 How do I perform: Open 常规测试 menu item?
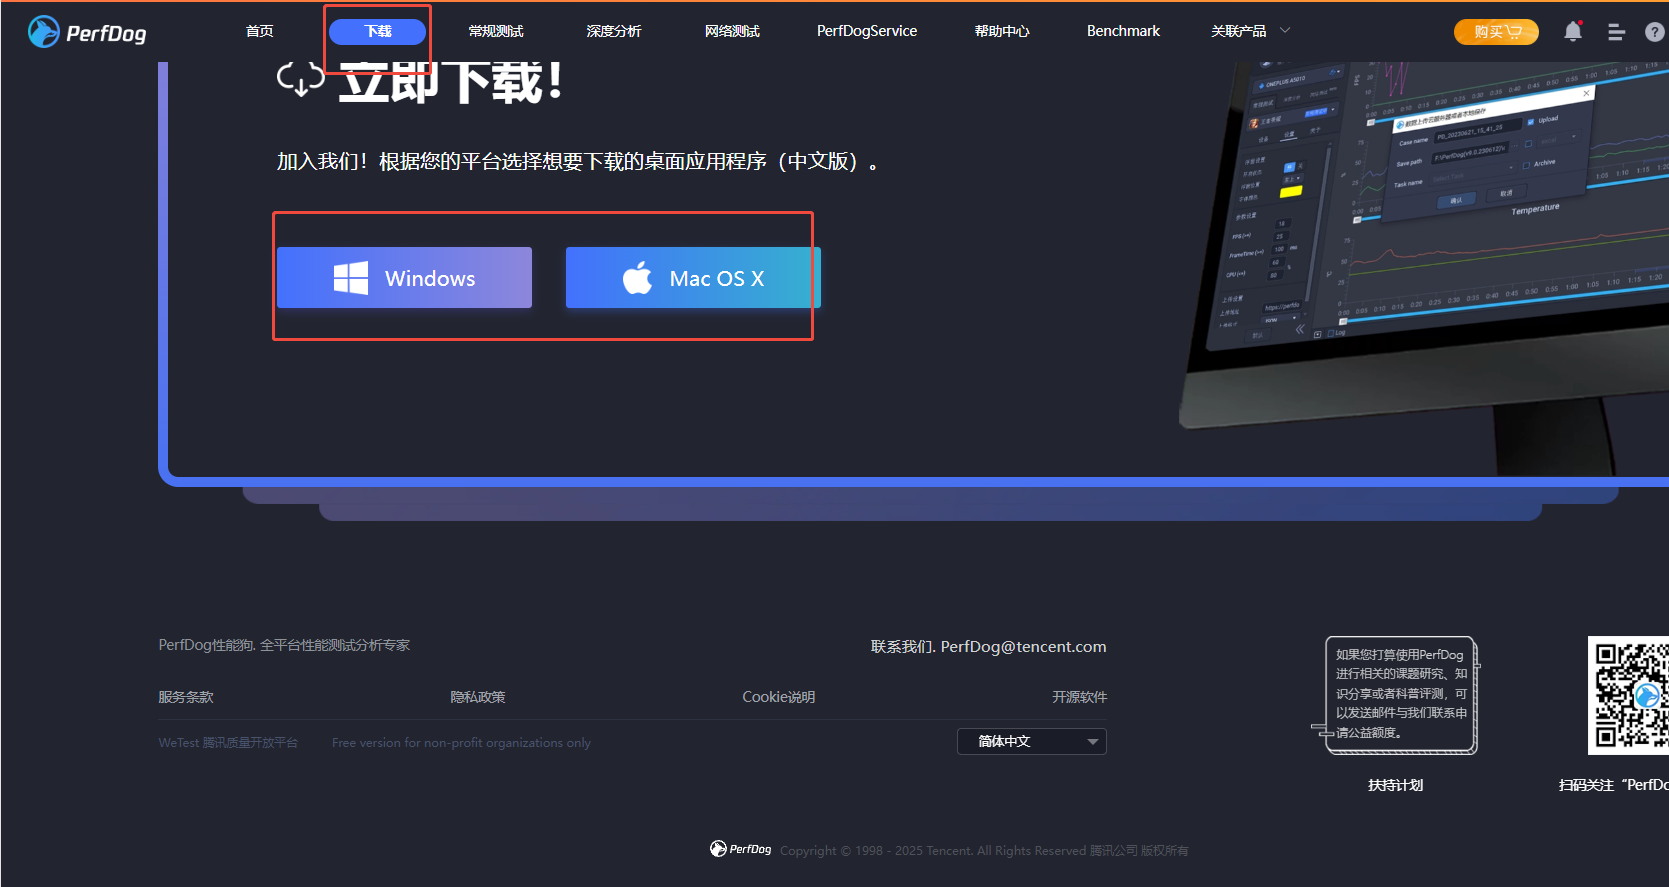tap(496, 31)
